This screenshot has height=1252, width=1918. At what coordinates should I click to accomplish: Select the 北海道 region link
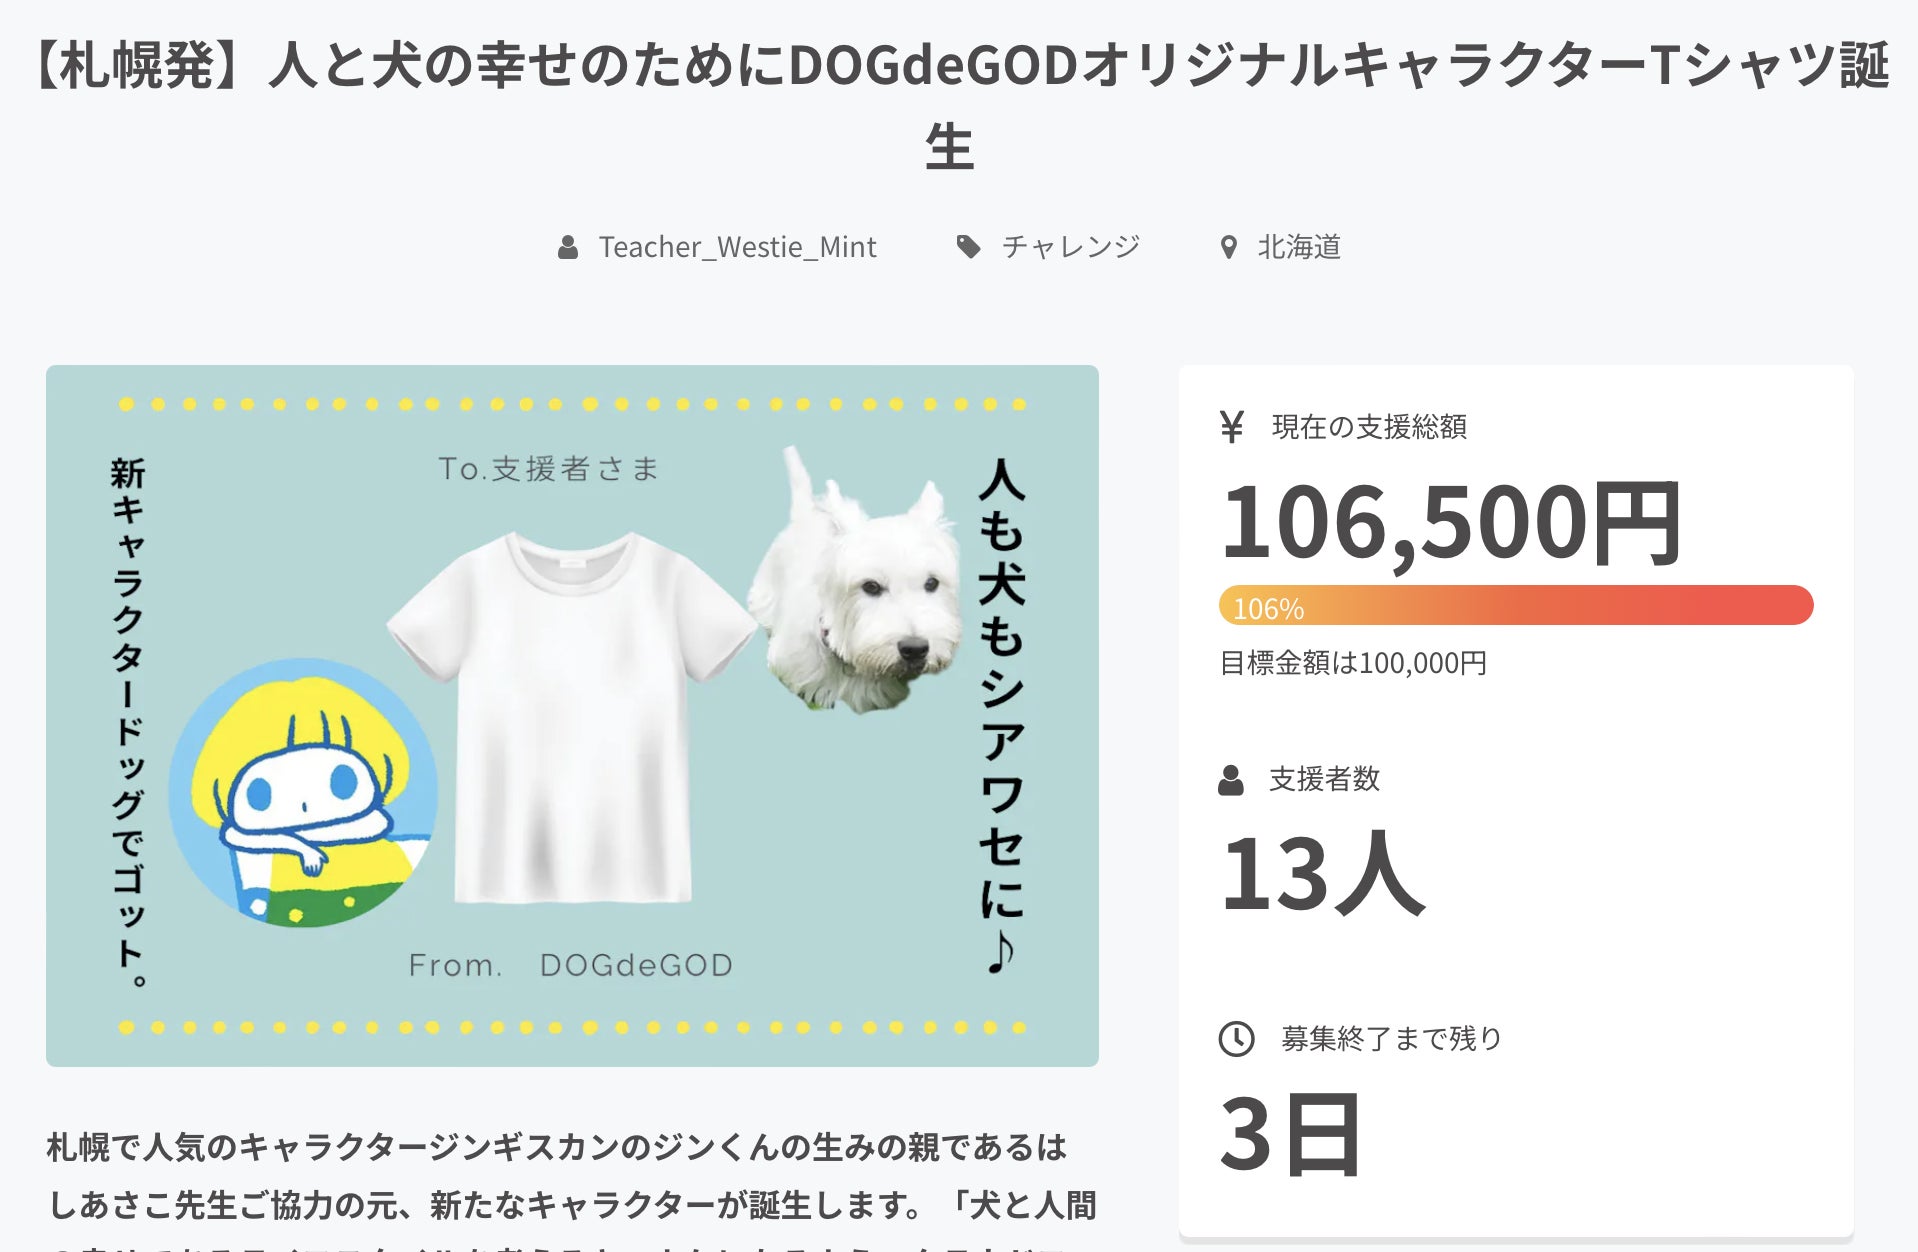click(x=1299, y=247)
